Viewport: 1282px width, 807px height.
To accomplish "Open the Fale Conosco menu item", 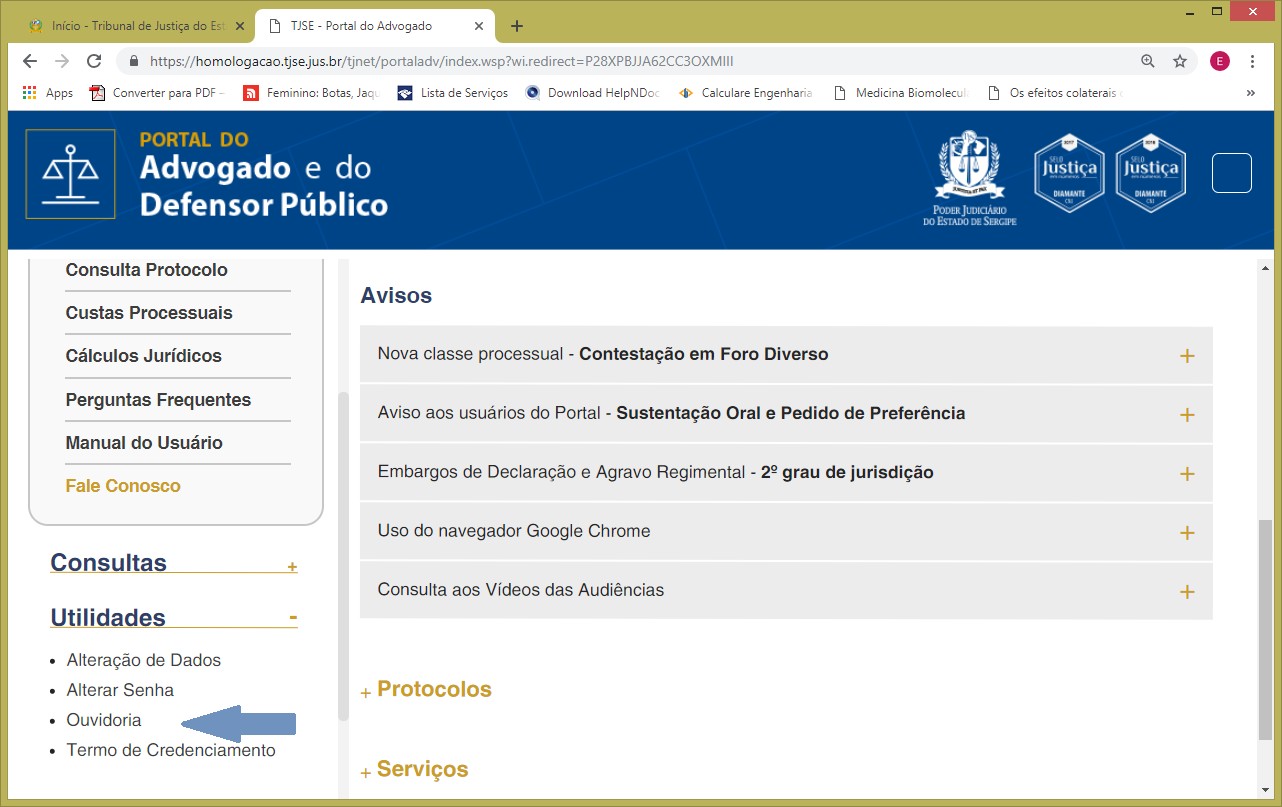I will tap(123, 486).
